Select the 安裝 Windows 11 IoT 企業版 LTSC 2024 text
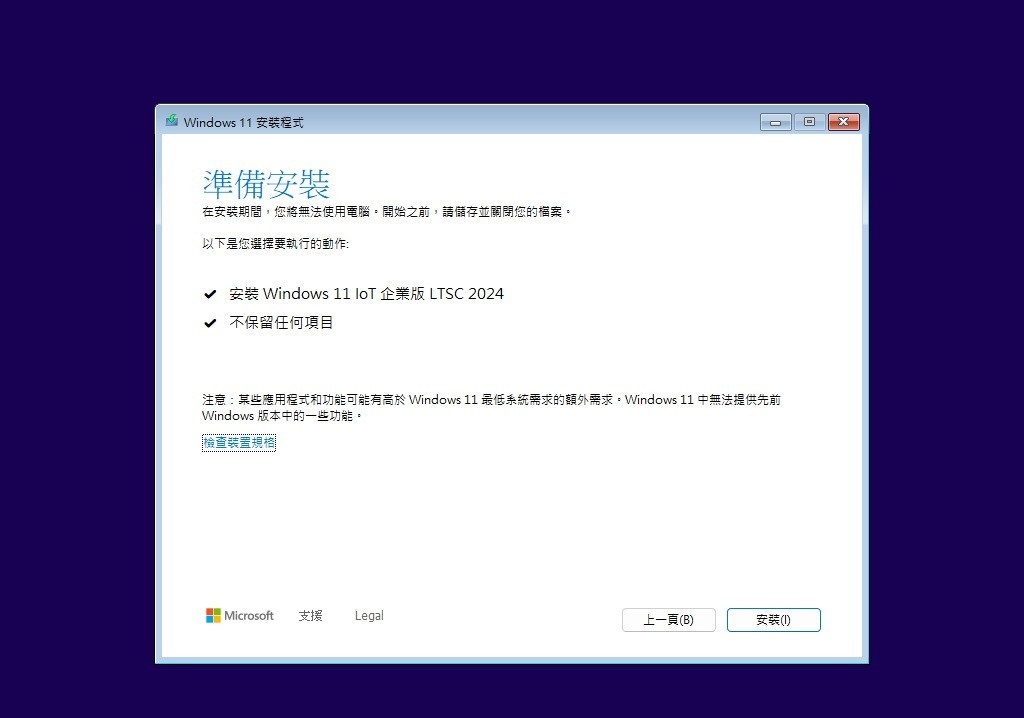This screenshot has height=718, width=1024. pyautogui.click(x=366, y=294)
